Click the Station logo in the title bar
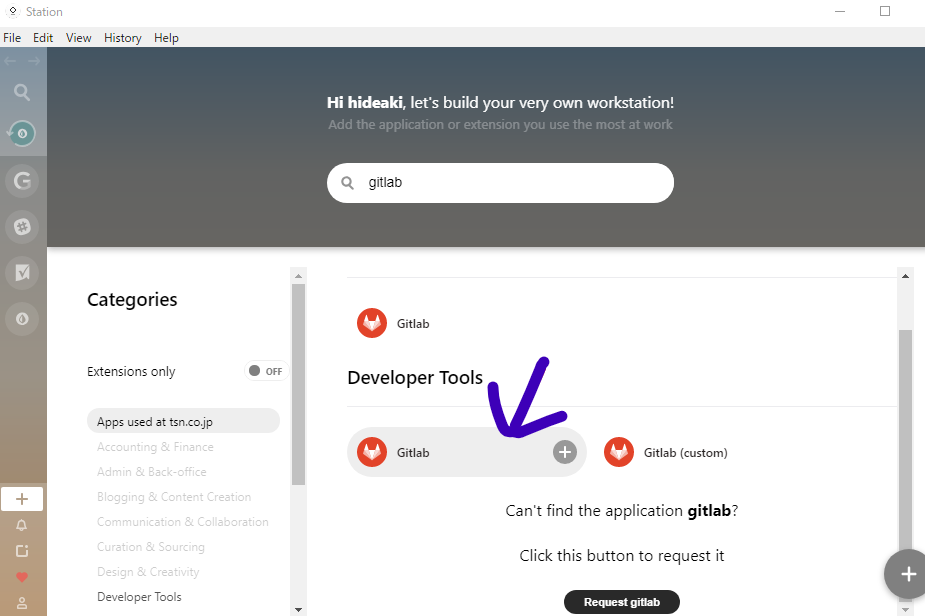Screen dimensions: 925x616 pos(12,11)
